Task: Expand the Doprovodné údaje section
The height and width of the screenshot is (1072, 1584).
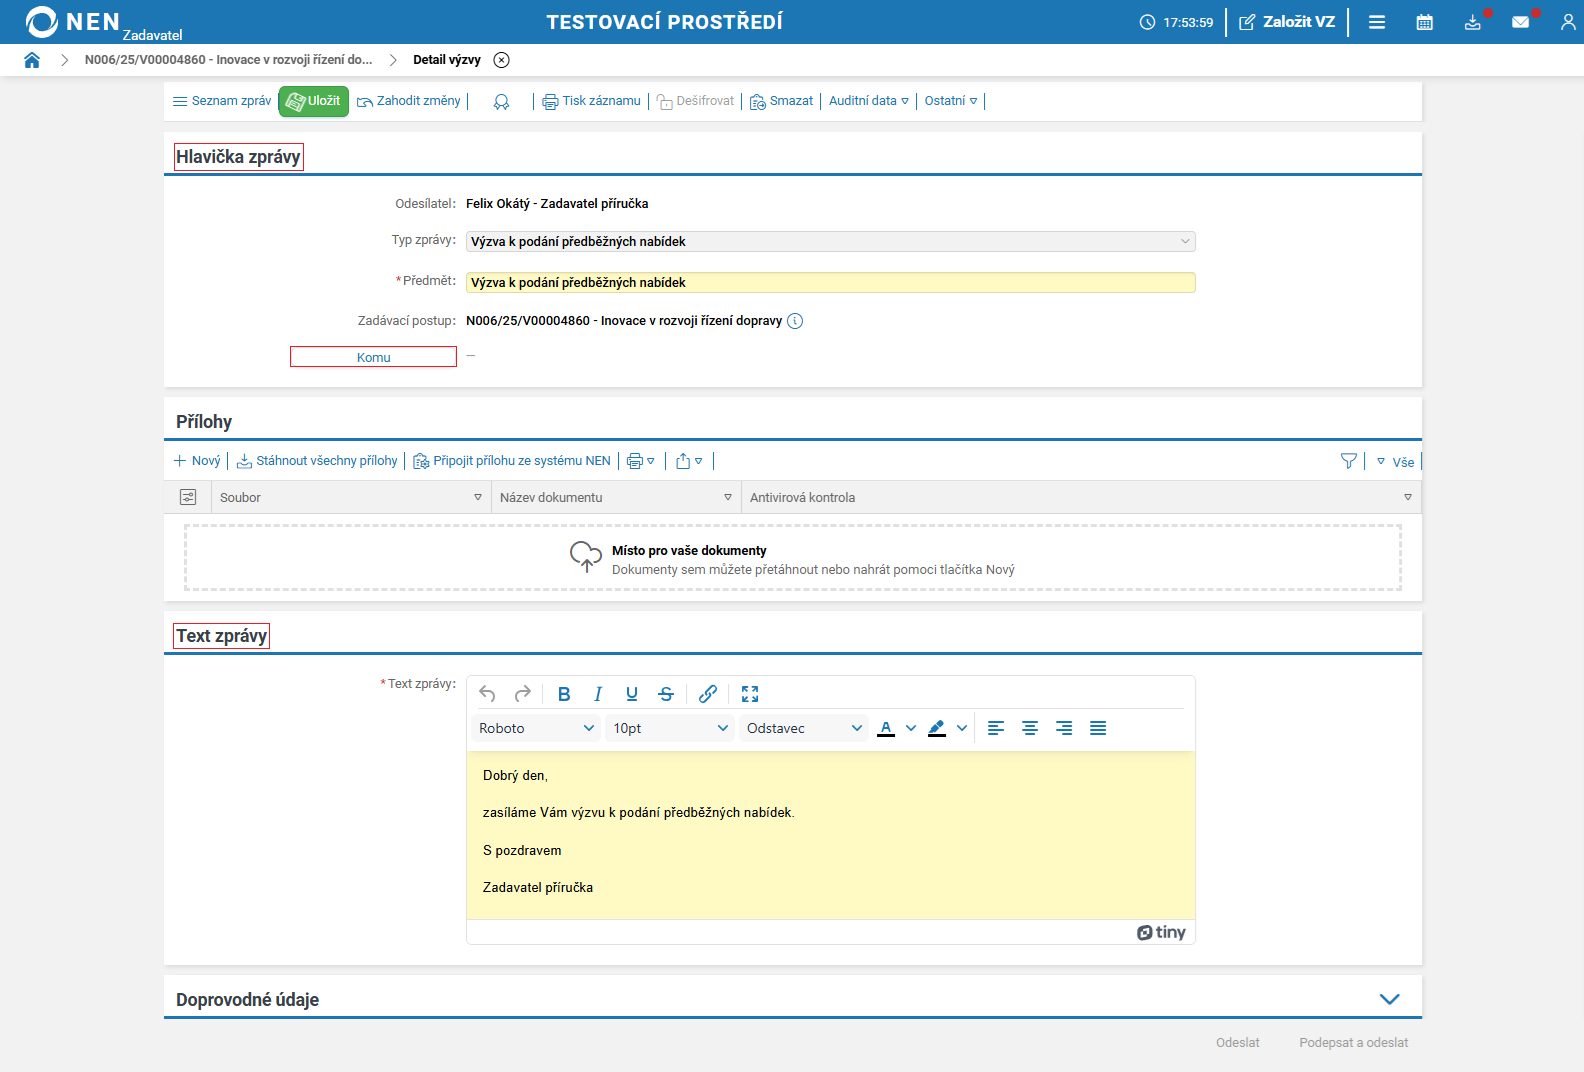Action: click(x=1390, y=999)
